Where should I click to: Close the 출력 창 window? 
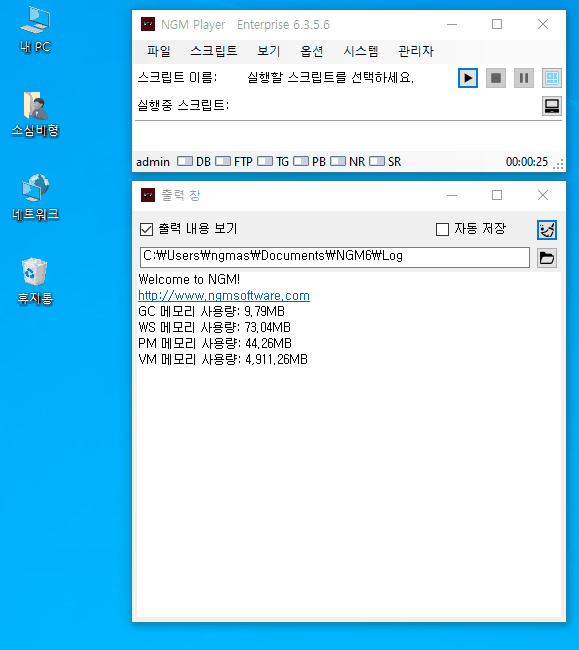[x=543, y=195]
